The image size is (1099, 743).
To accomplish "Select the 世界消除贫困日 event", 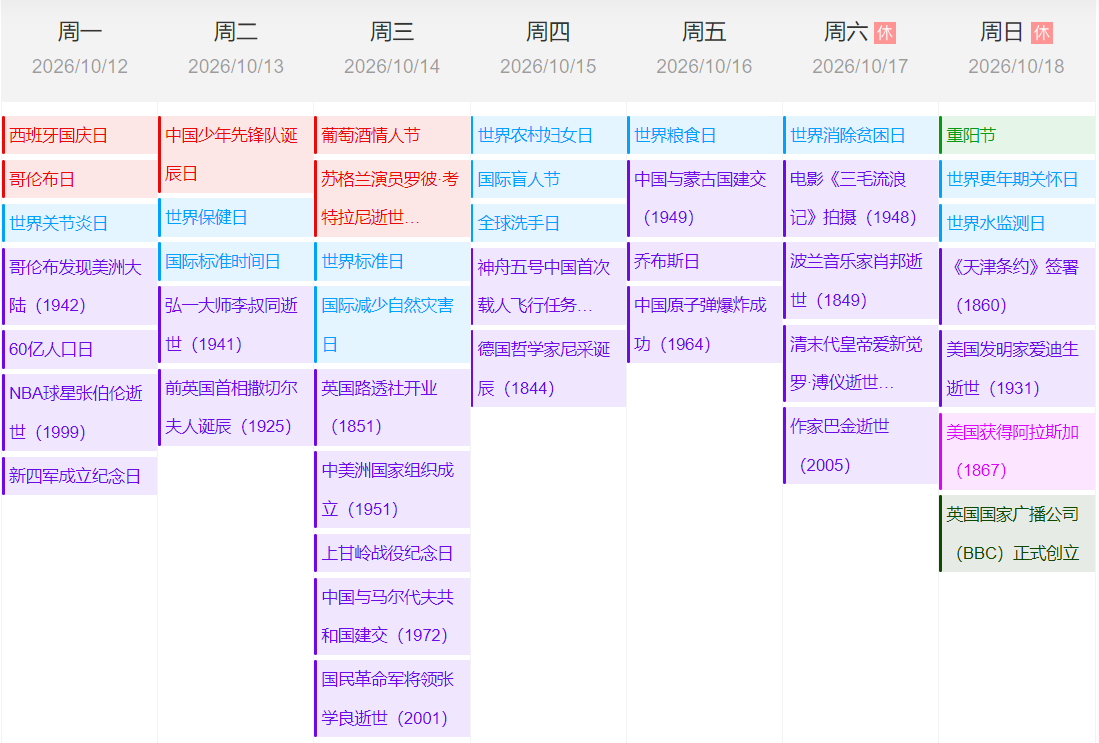I will [860, 135].
